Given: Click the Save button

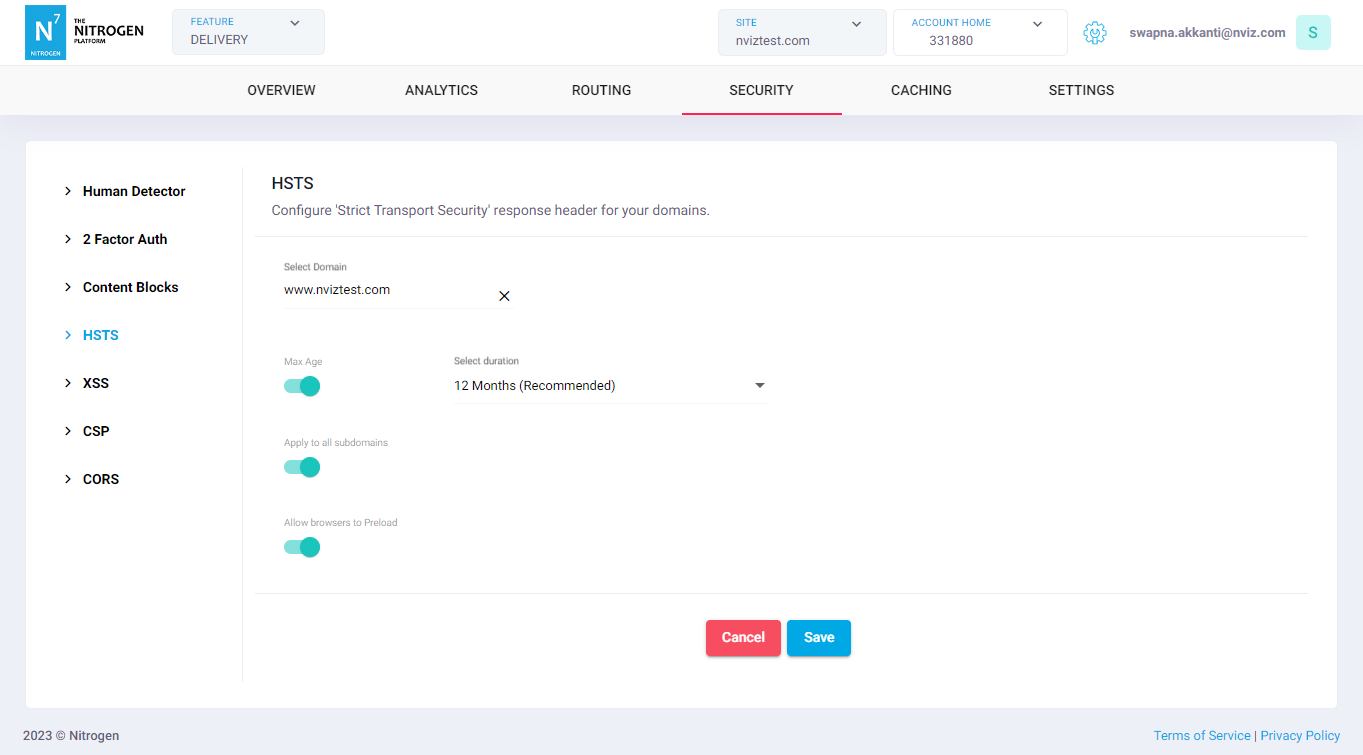Looking at the screenshot, I should tap(818, 638).
